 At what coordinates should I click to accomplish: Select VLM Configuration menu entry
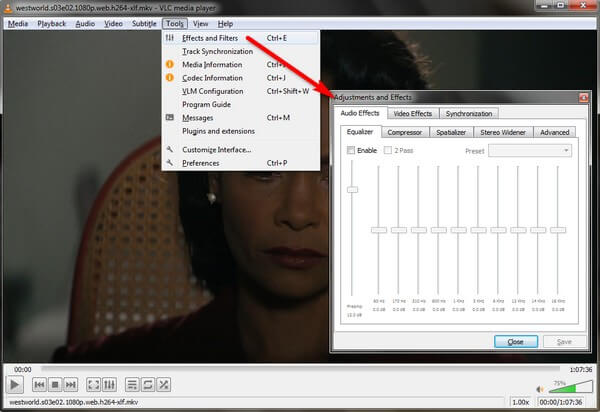(x=241, y=91)
